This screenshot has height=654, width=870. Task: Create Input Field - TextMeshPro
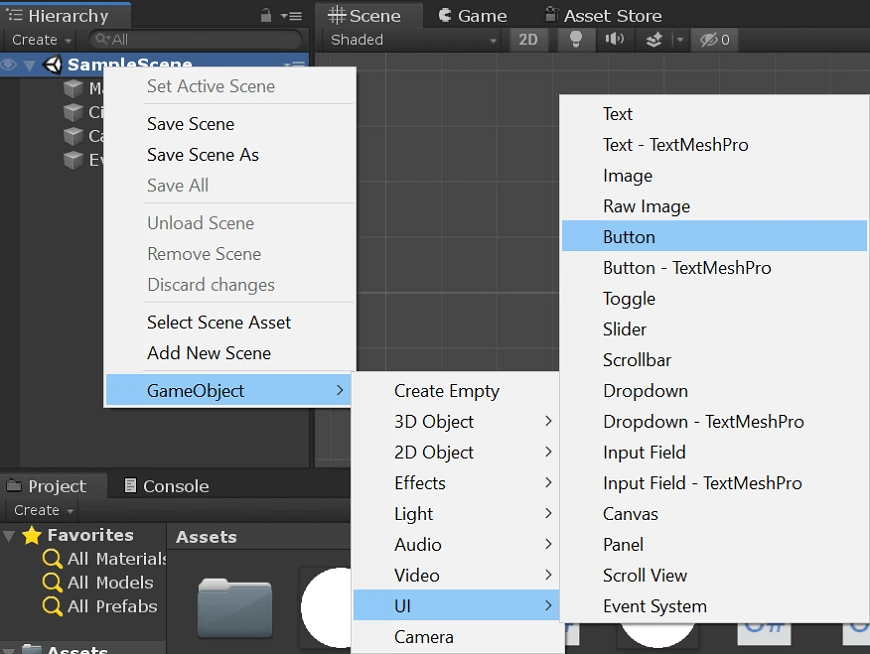click(715, 483)
